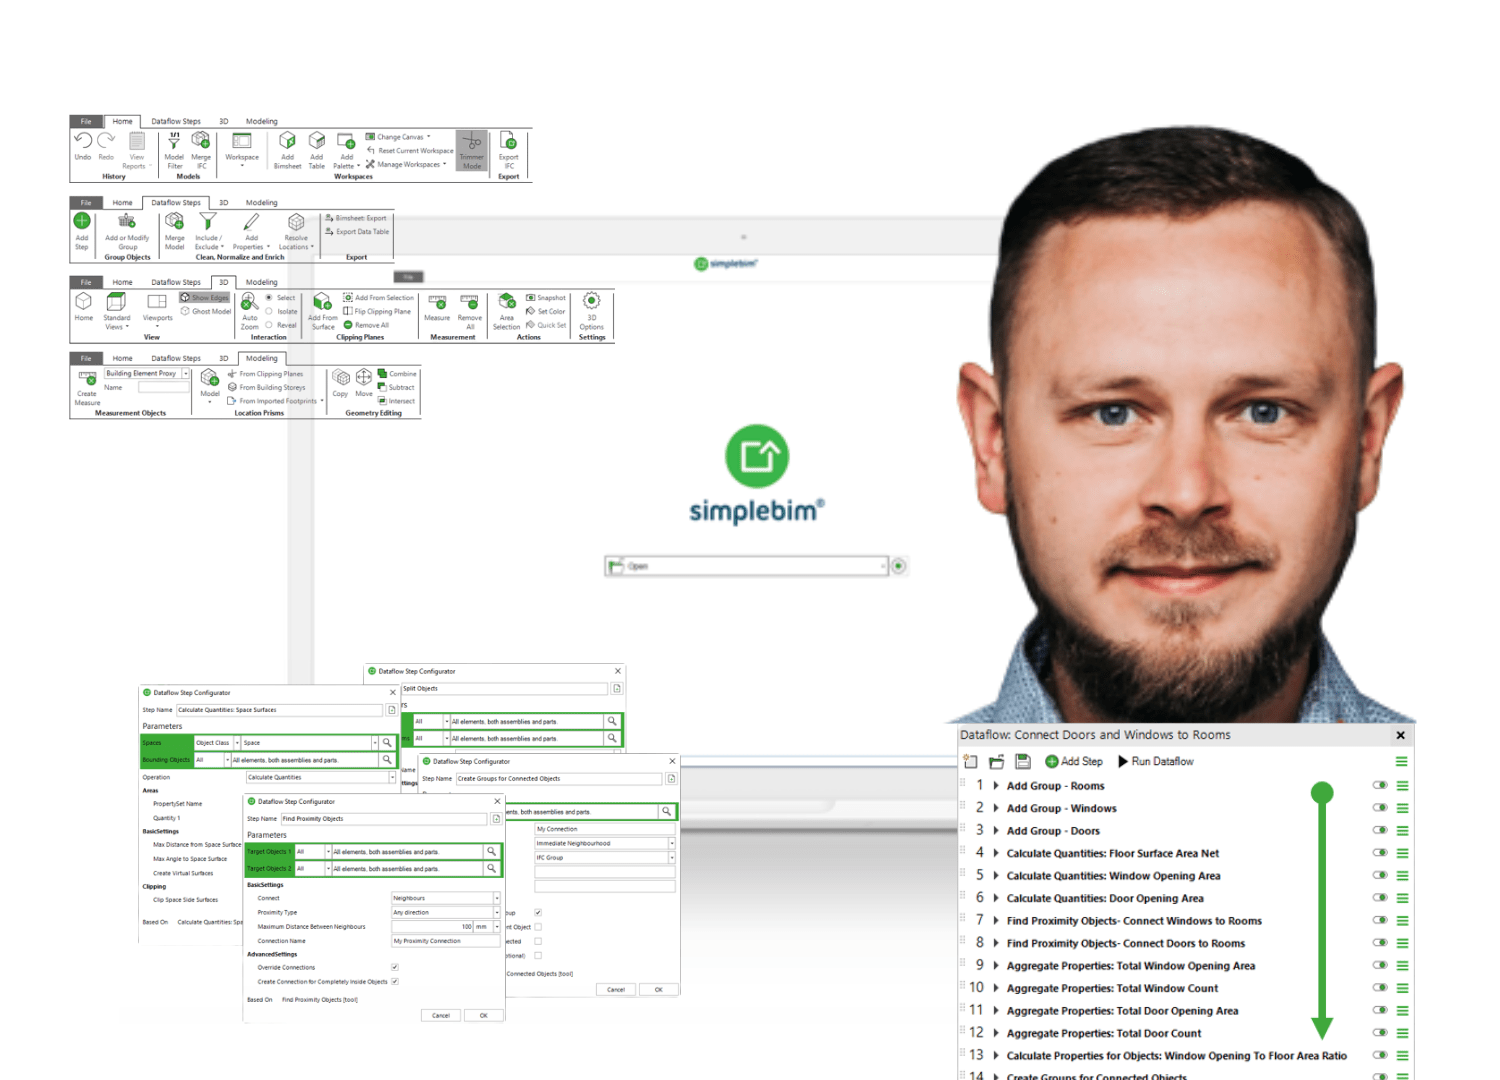Click the Run Dataflow button
This screenshot has width=1500, height=1080.
click(x=1155, y=762)
